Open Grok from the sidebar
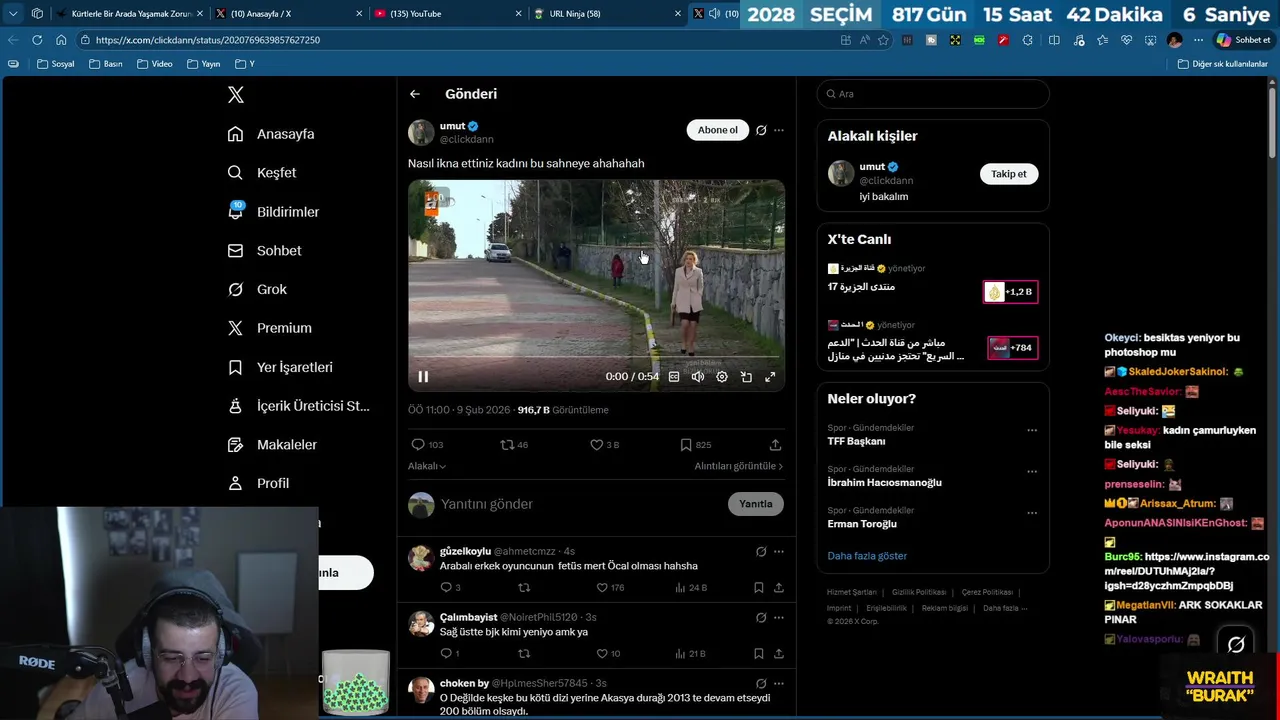The width and height of the screenshot is (1280, 720). [257, 289]
